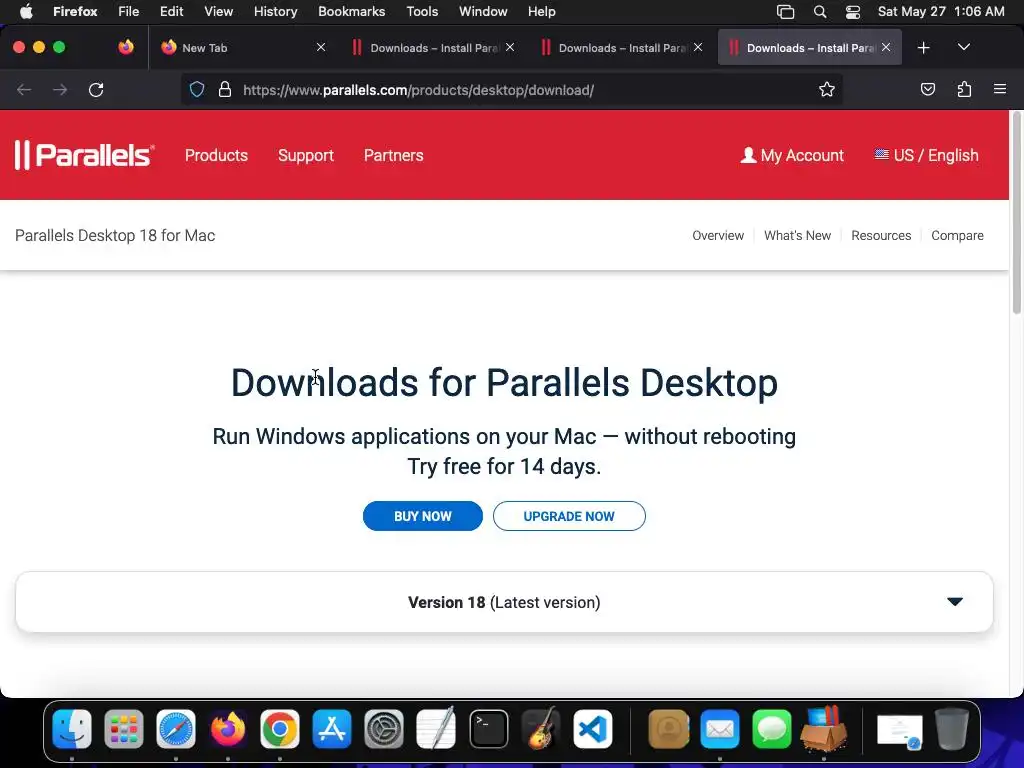
Task: Open the Apple menu
Action: [26, 11]
